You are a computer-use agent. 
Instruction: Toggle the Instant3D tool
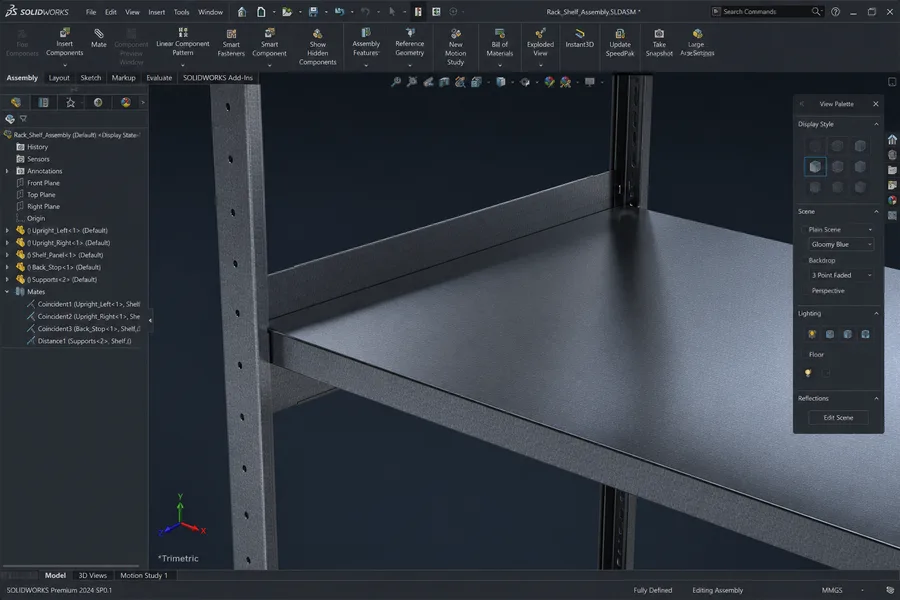click(579, 38)
